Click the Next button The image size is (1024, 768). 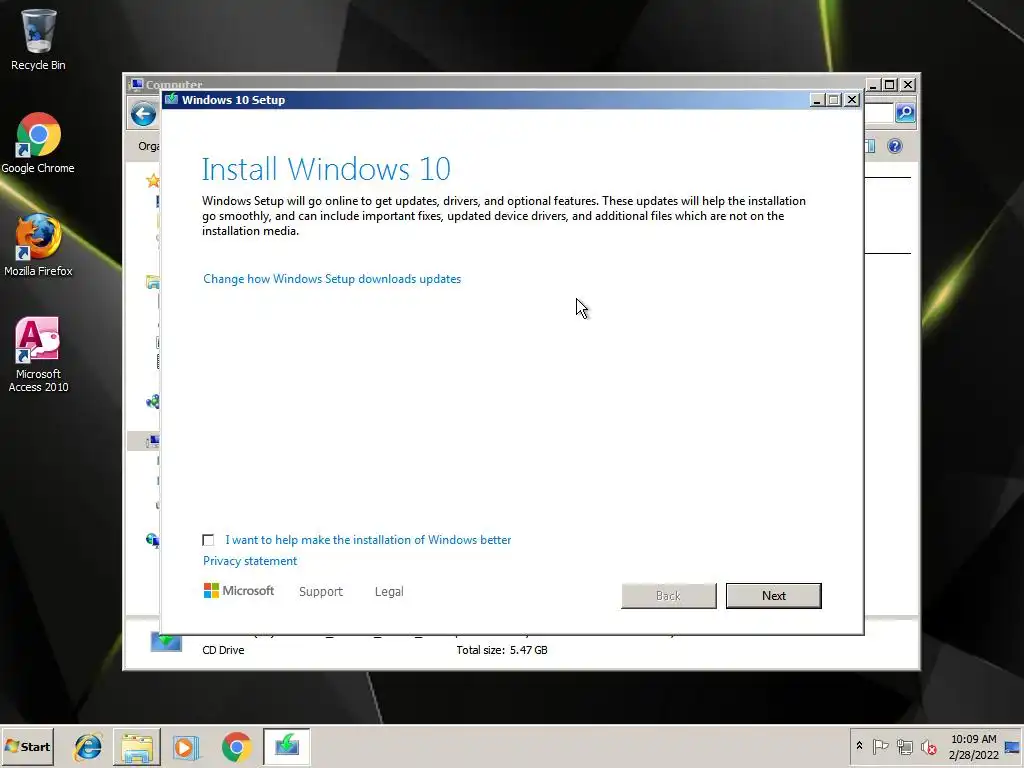pos(774,596)
